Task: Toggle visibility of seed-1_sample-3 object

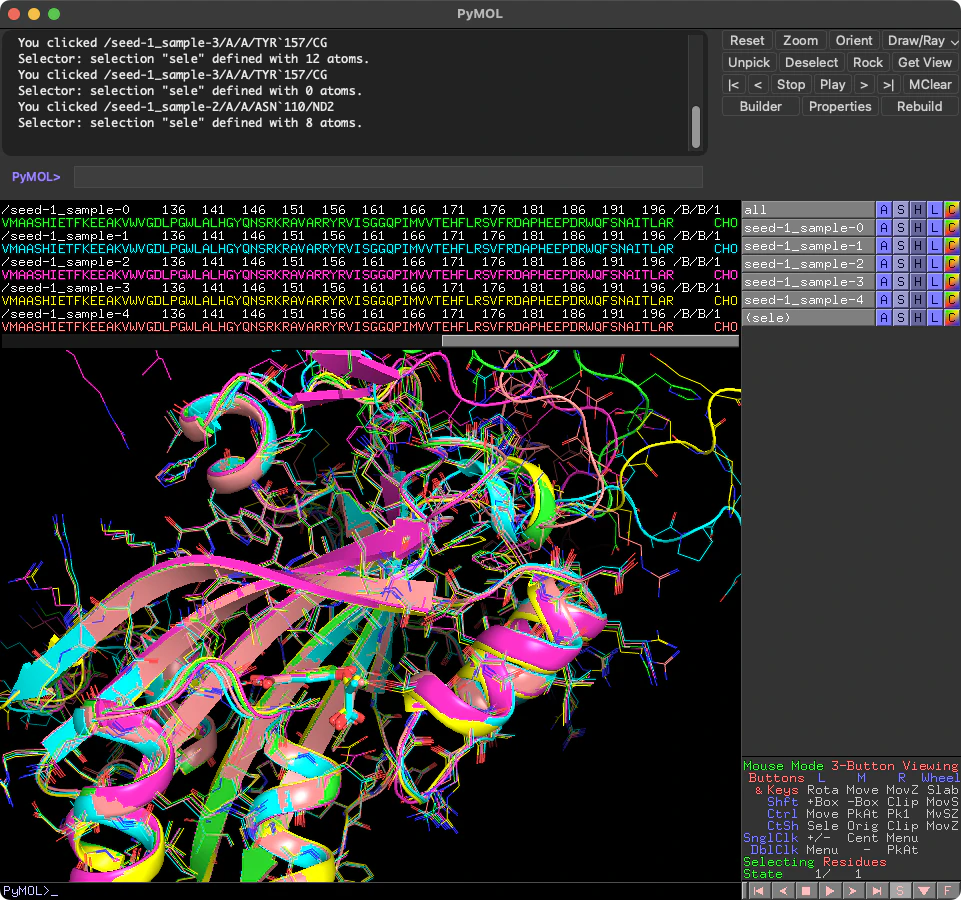Action: tap(808, 282)
